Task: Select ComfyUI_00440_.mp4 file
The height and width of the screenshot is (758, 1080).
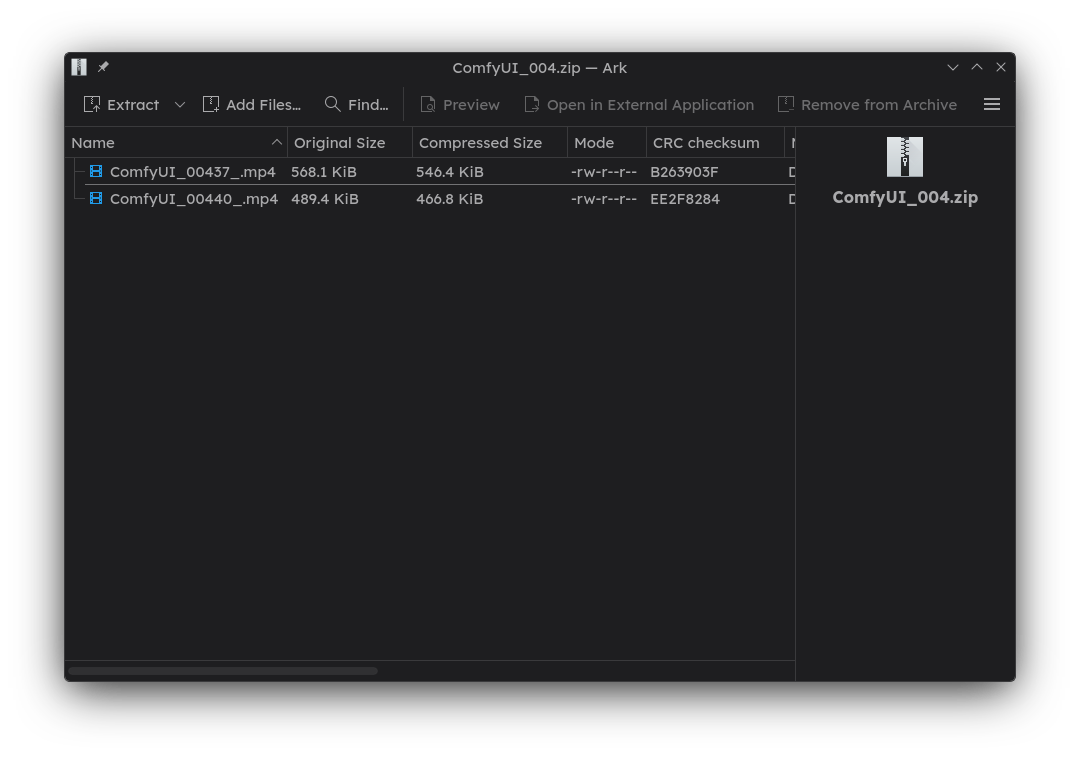Action: (x=193, y=199)
